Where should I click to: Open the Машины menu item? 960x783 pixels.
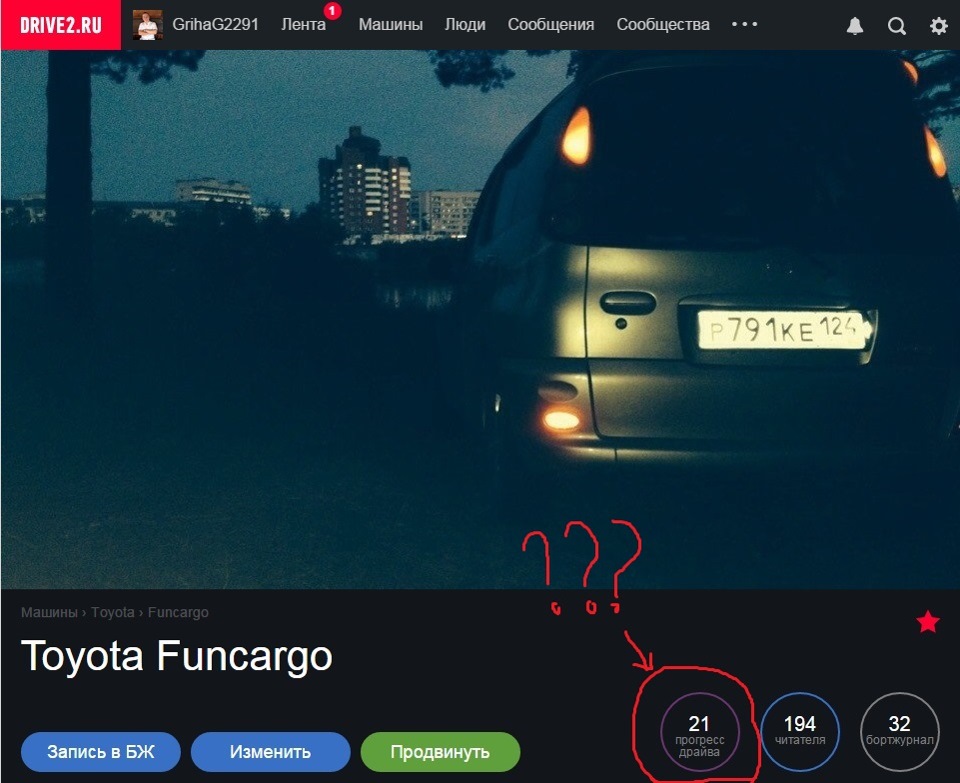click(390, 25)
